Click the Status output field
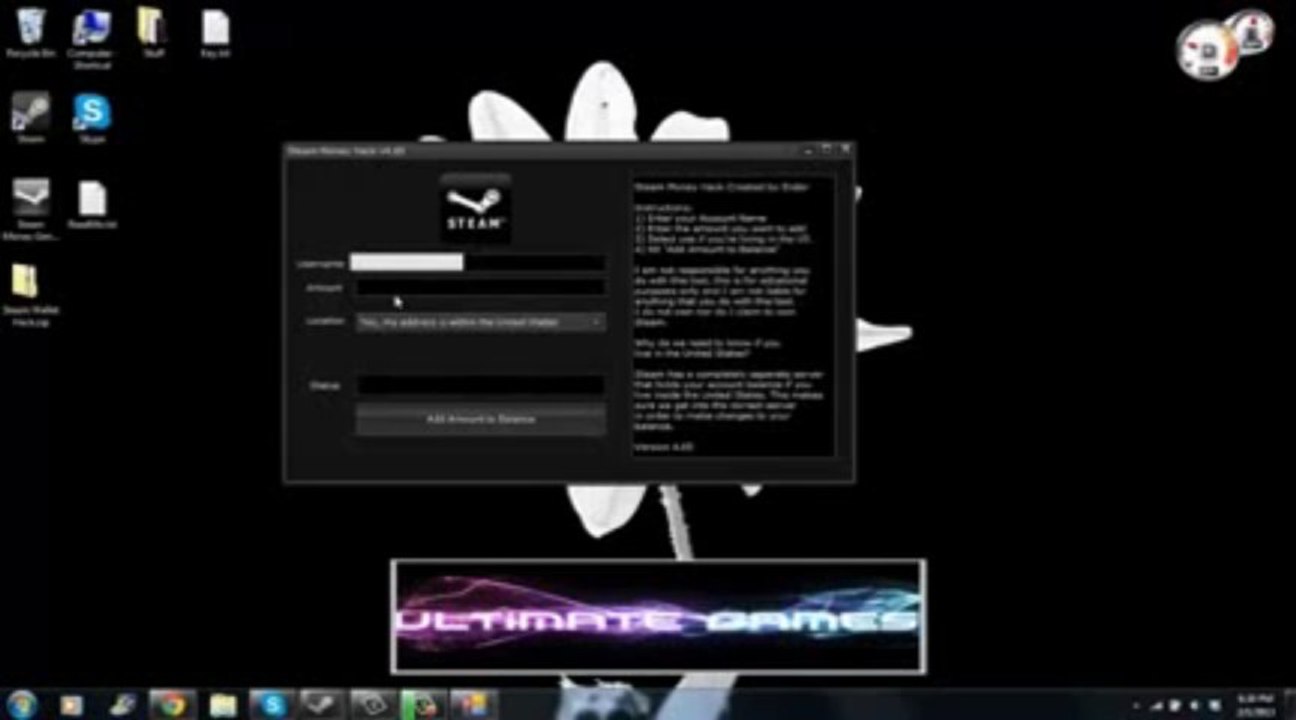This screenshot has width=1296, height=720. (481, 385)
